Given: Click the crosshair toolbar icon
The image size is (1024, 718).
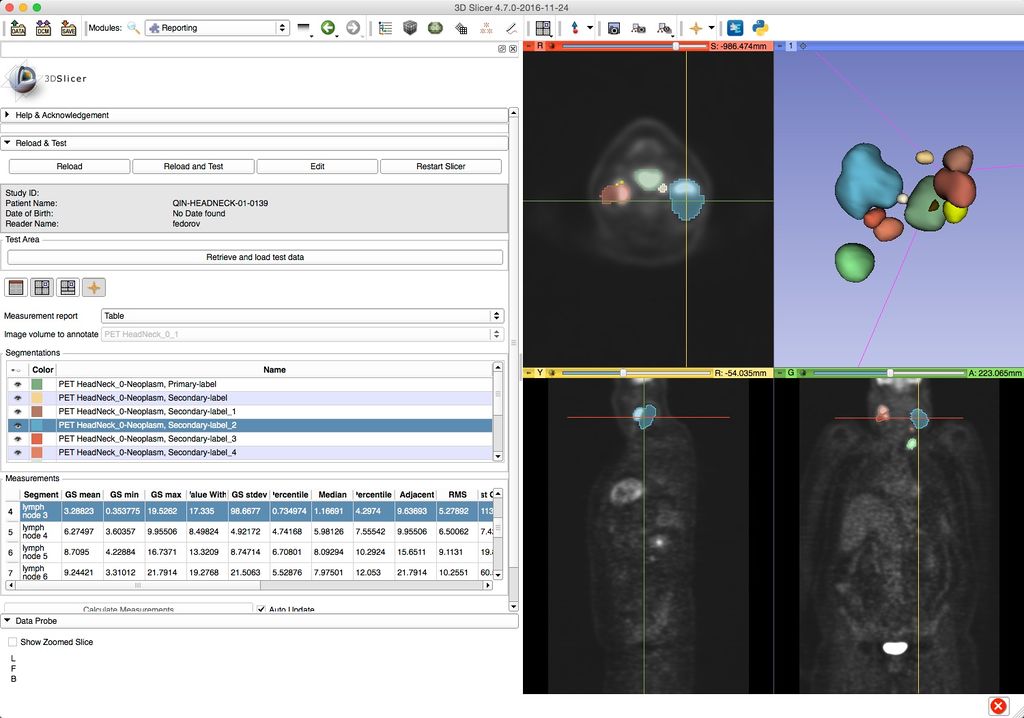Looking at the screenshot, I should [696, 28].
